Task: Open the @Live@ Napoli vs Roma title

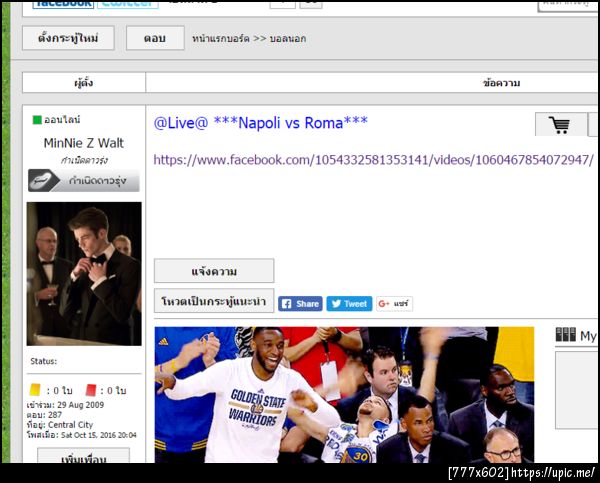Action: pyautogui.click(x=261, y=123)
